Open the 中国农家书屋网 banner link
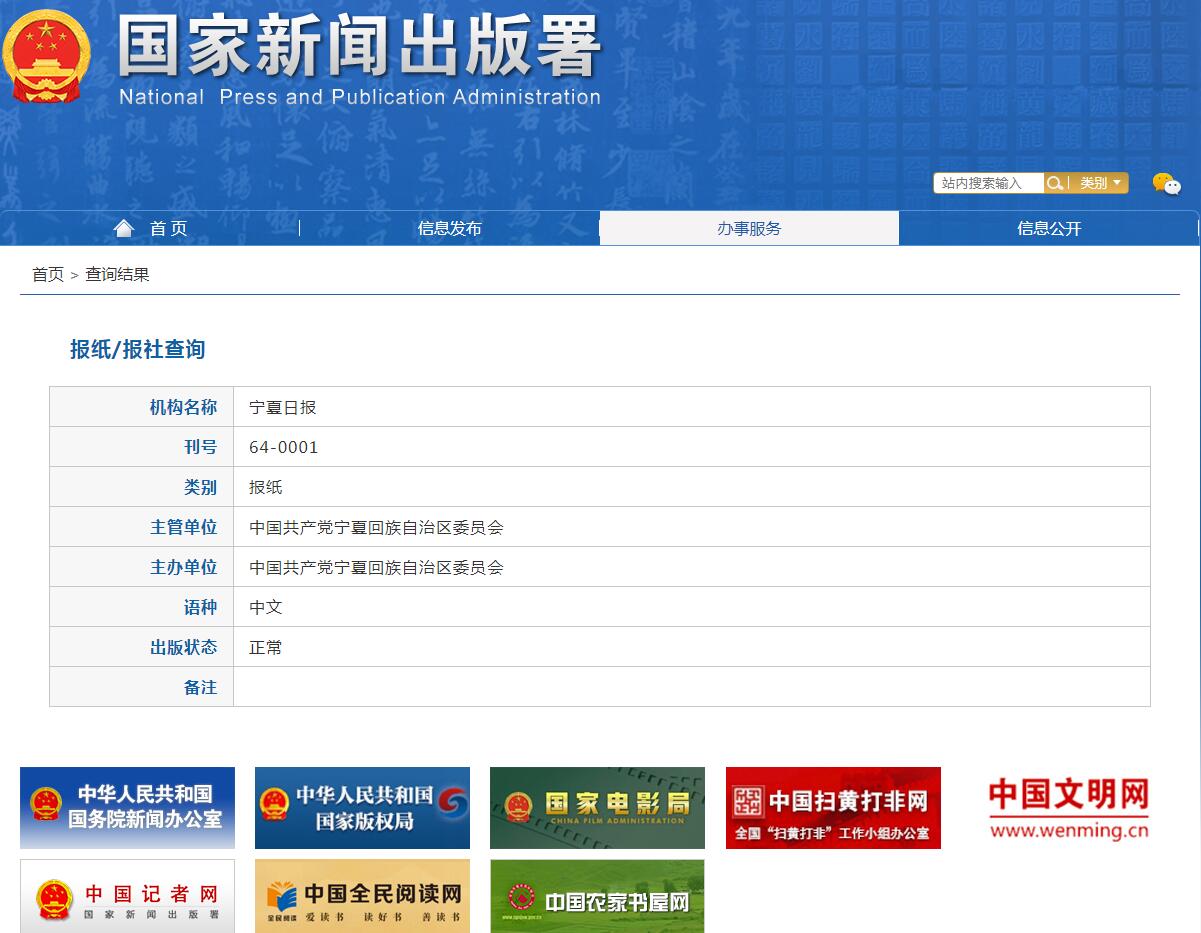1201x933 pixels. [597, 896]
